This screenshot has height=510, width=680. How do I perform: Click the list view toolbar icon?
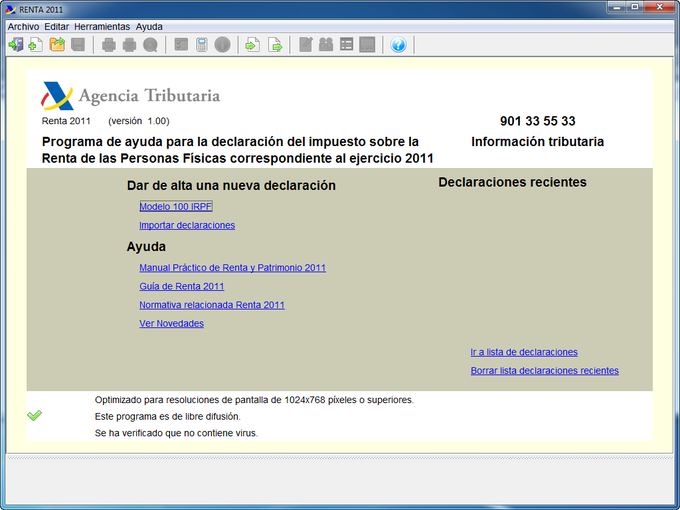click(x=347, y=45)
